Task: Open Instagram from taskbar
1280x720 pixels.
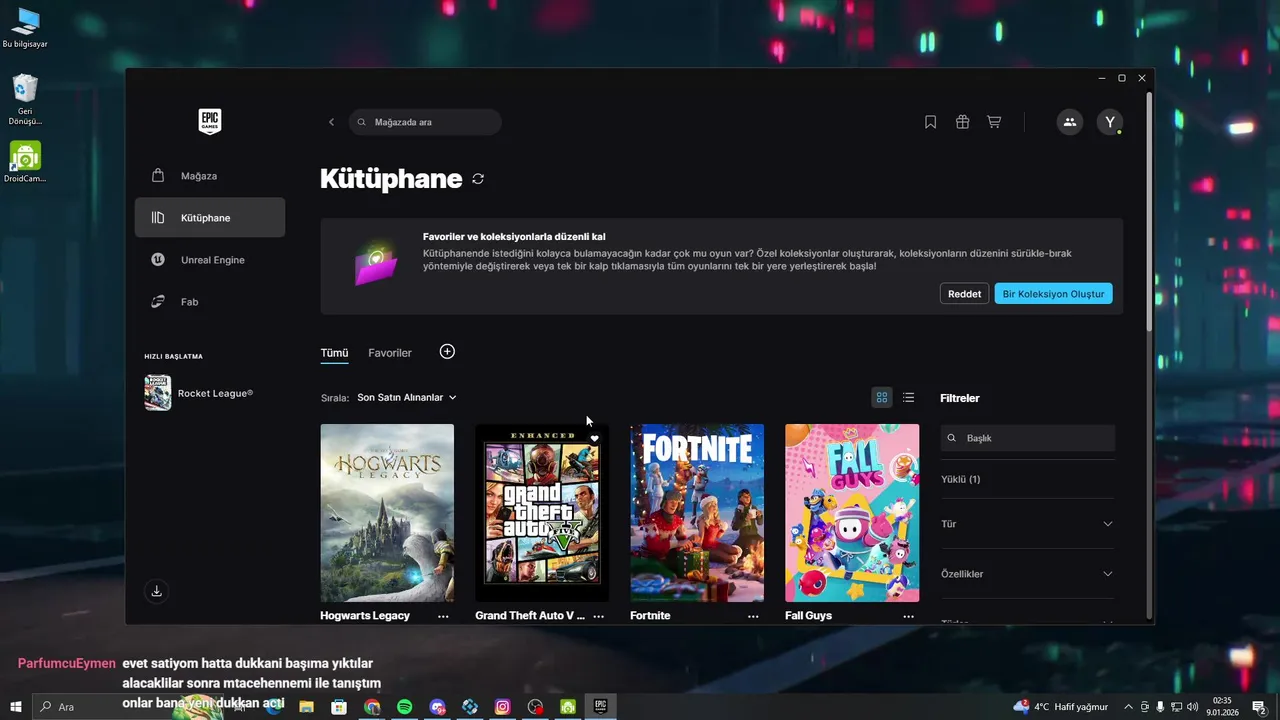Action: [502, 707]
